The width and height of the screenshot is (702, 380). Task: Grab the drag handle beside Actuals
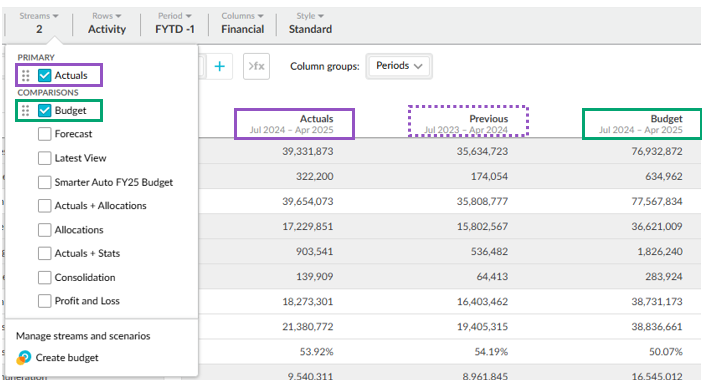click(26, 76)
